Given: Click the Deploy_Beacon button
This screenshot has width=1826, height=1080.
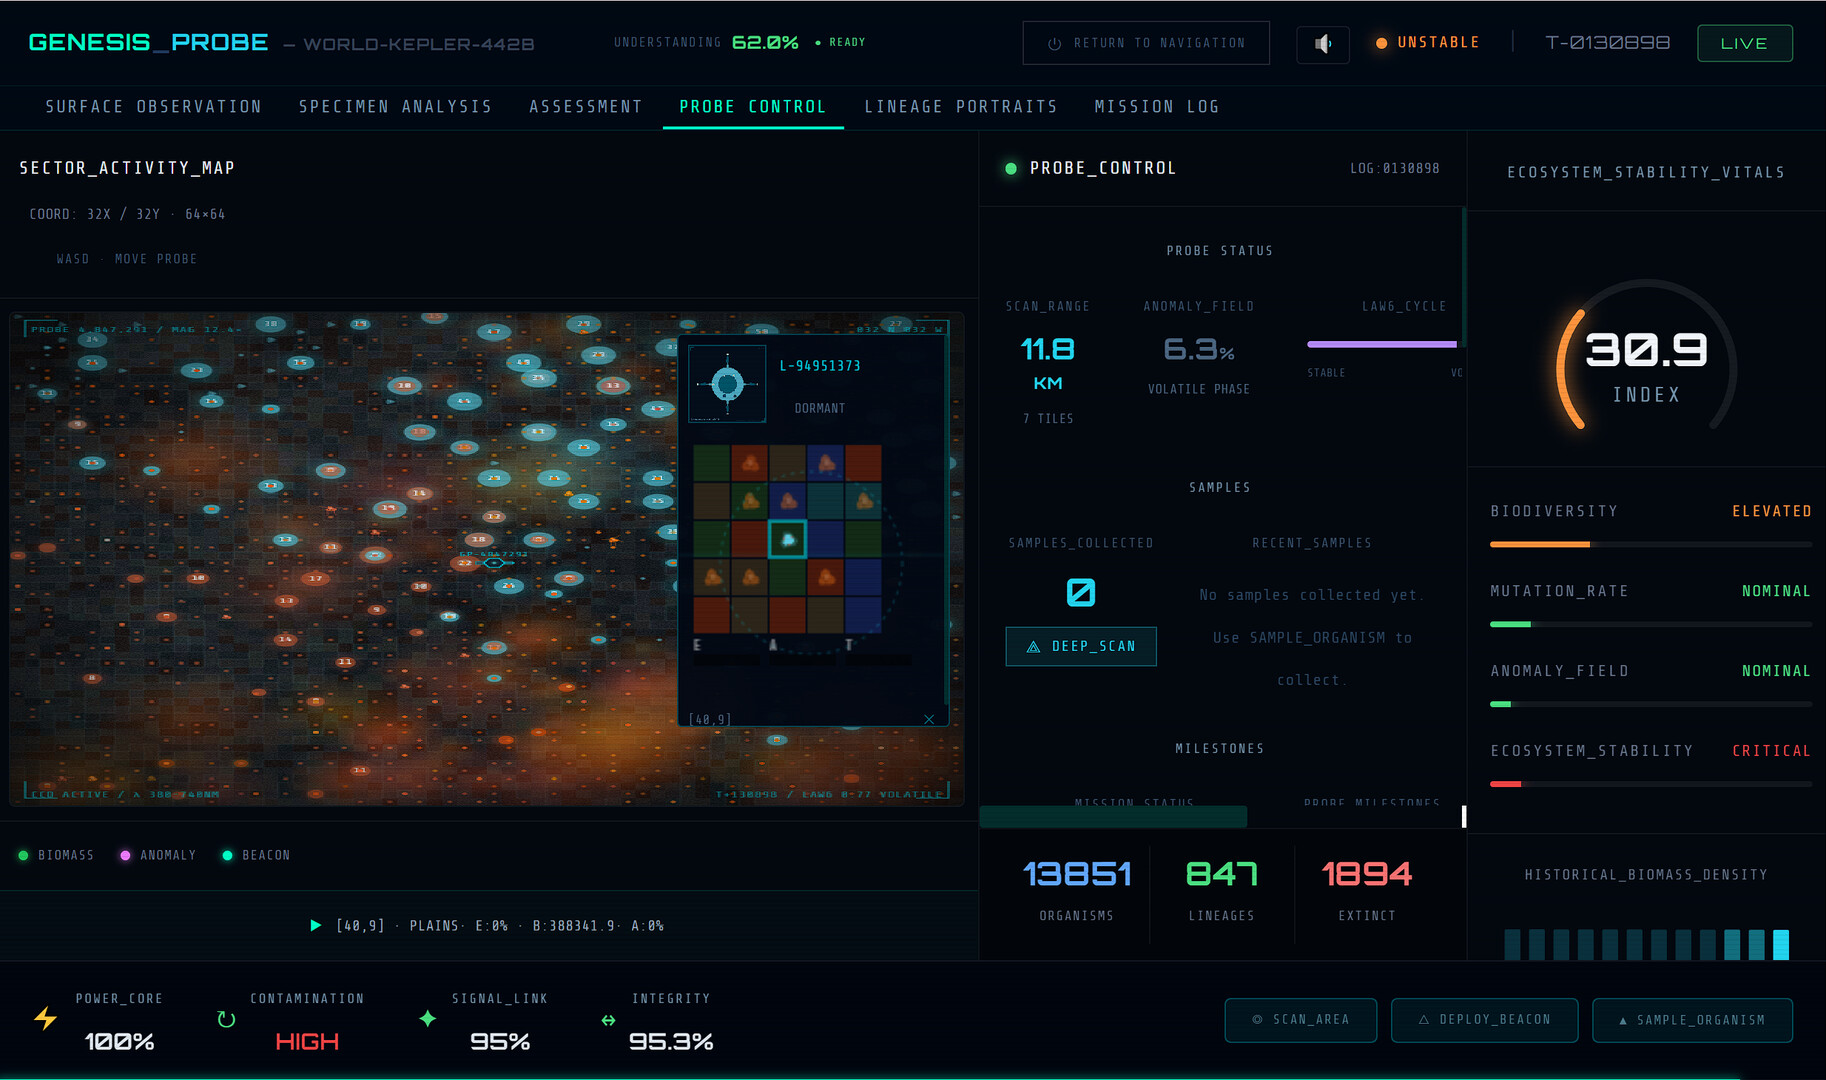Looking at the screenshot, I should (1484, 1020).
